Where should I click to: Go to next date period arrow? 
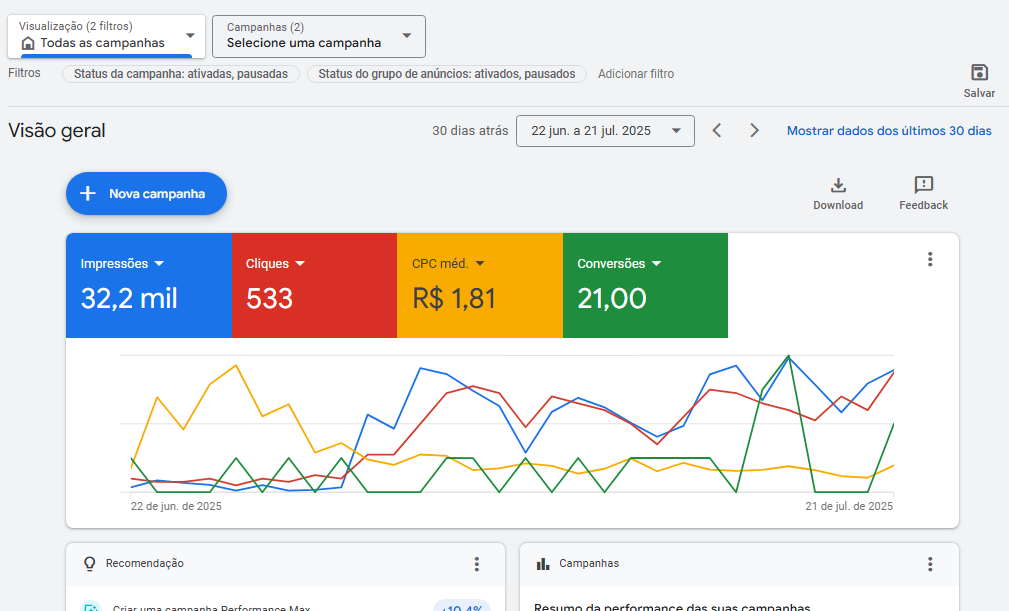(755, 131)
